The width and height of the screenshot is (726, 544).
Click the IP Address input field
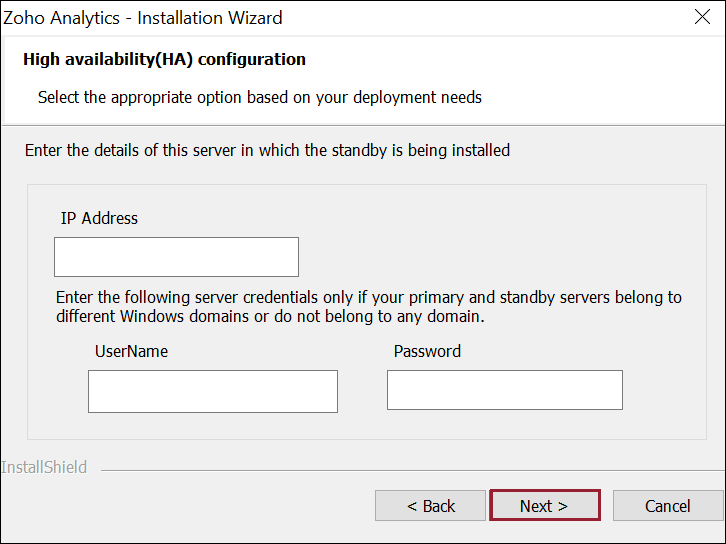pyautogui.click(x=176, y=257)
